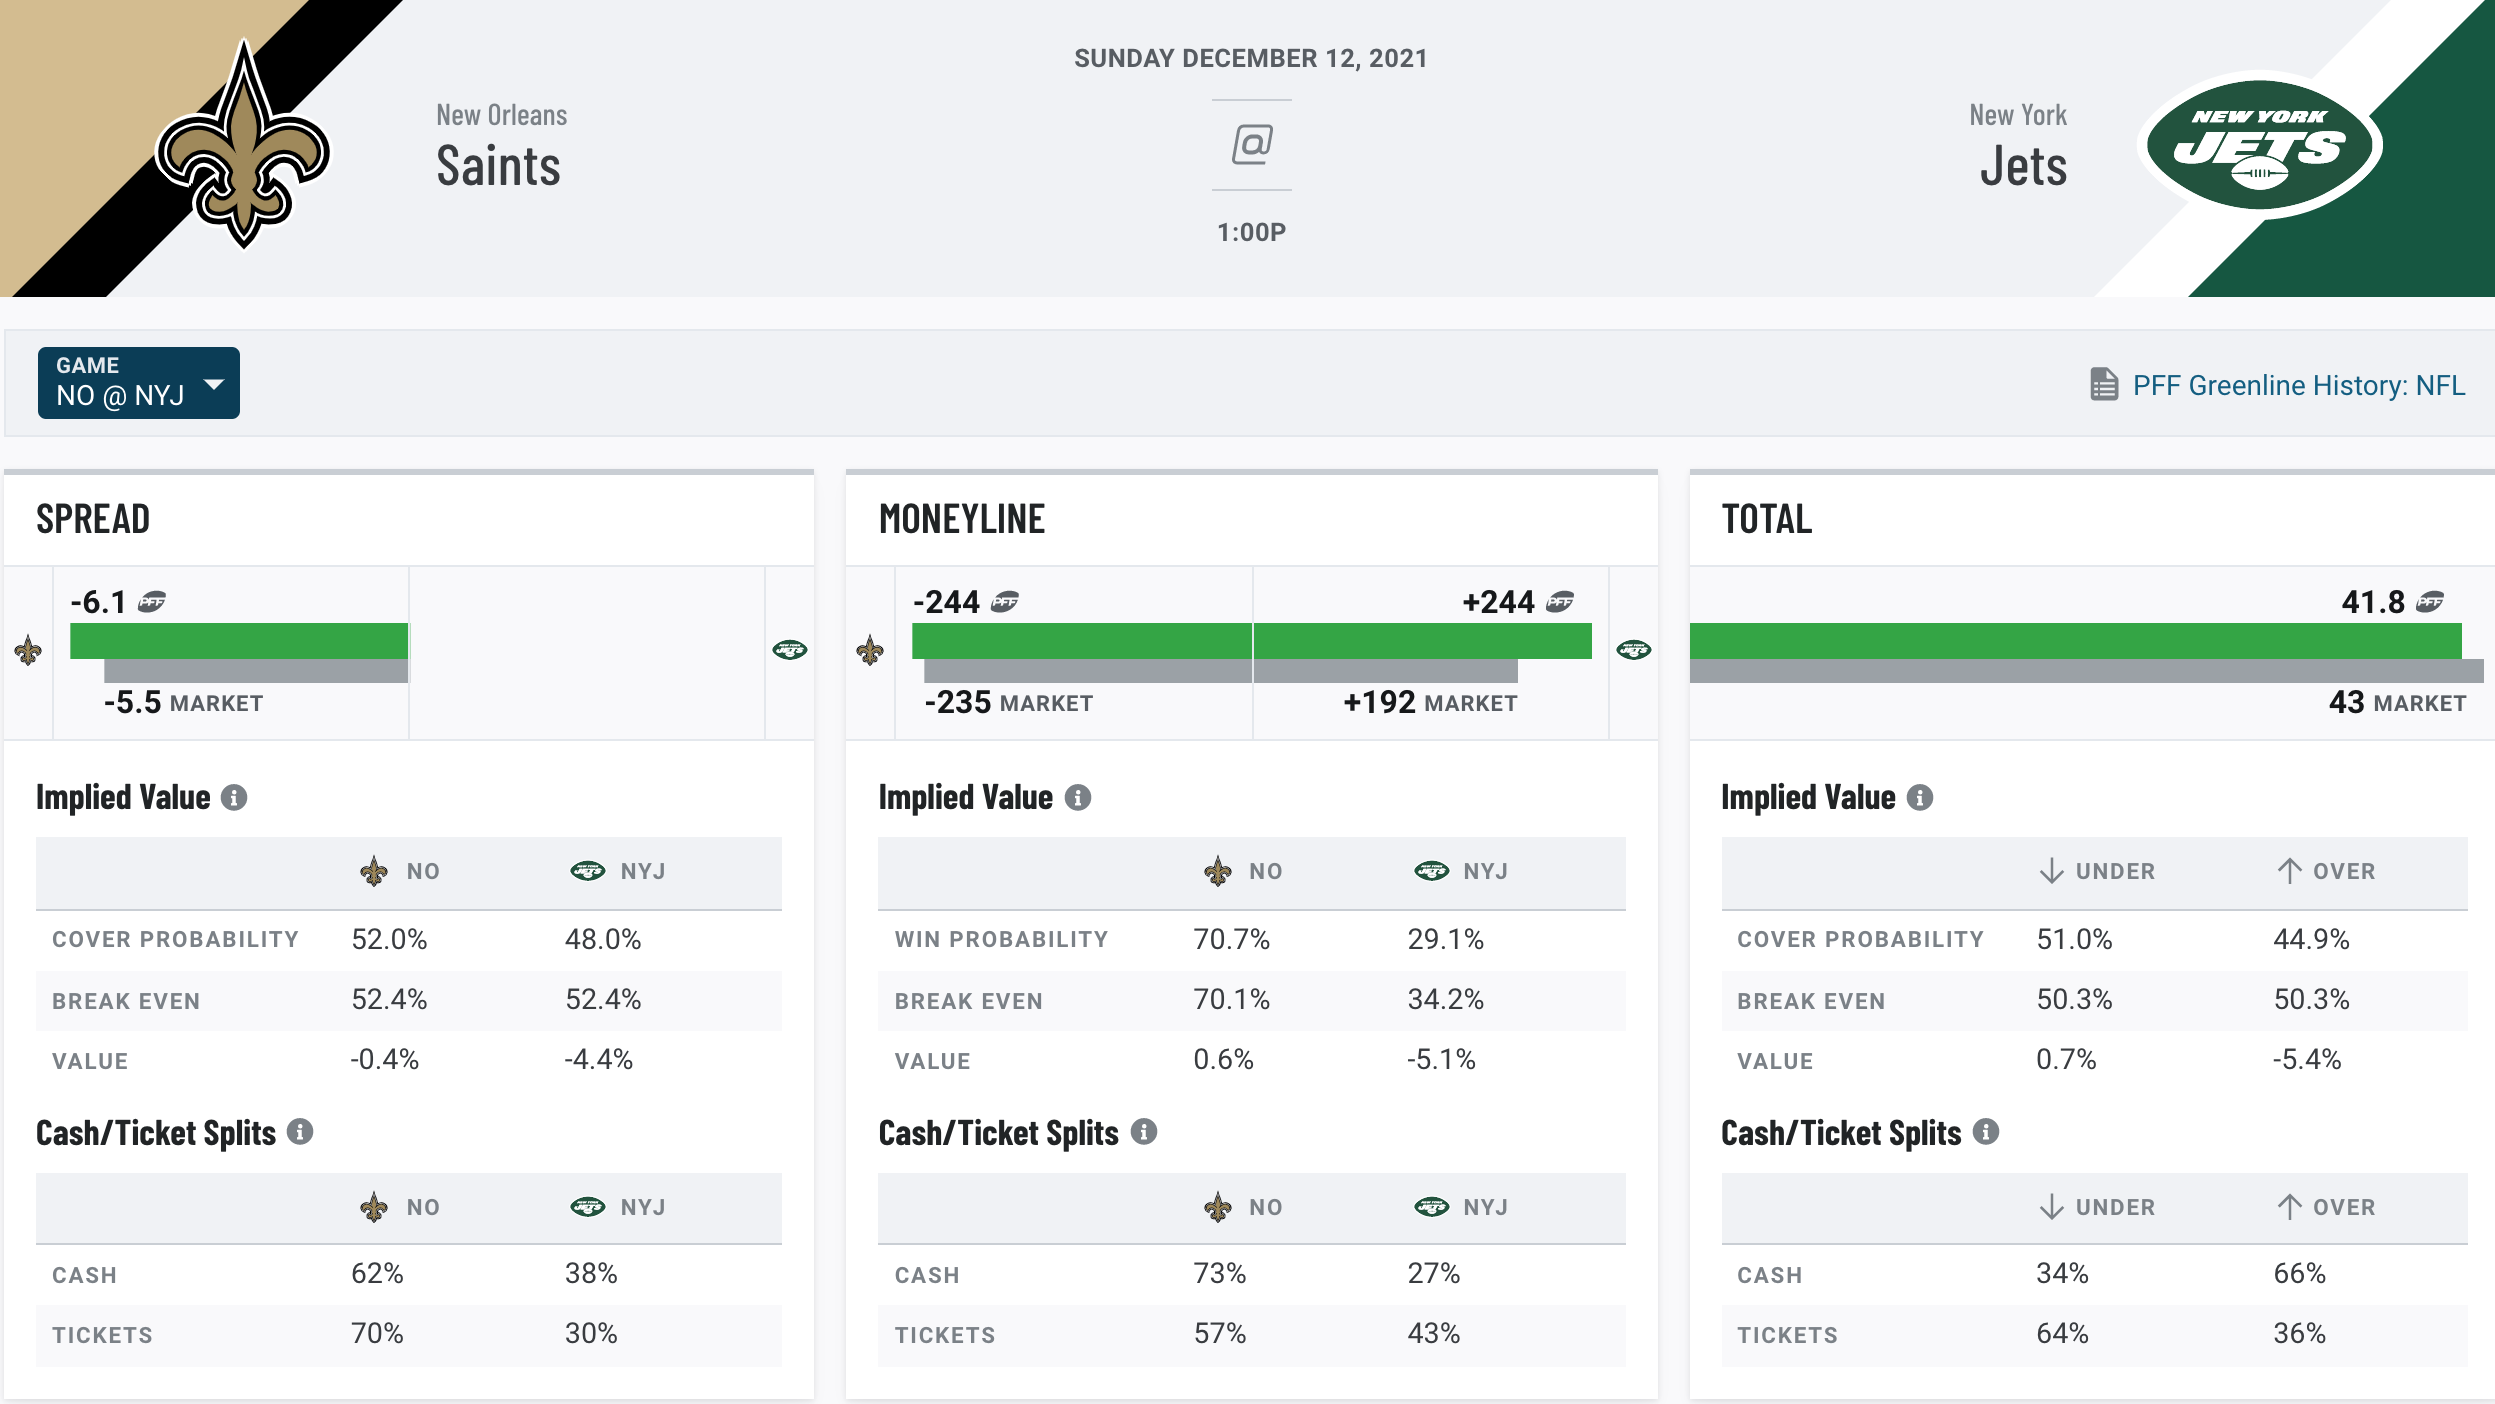Click the -5.5 MARKET spread value

click(x=183, y=702)
